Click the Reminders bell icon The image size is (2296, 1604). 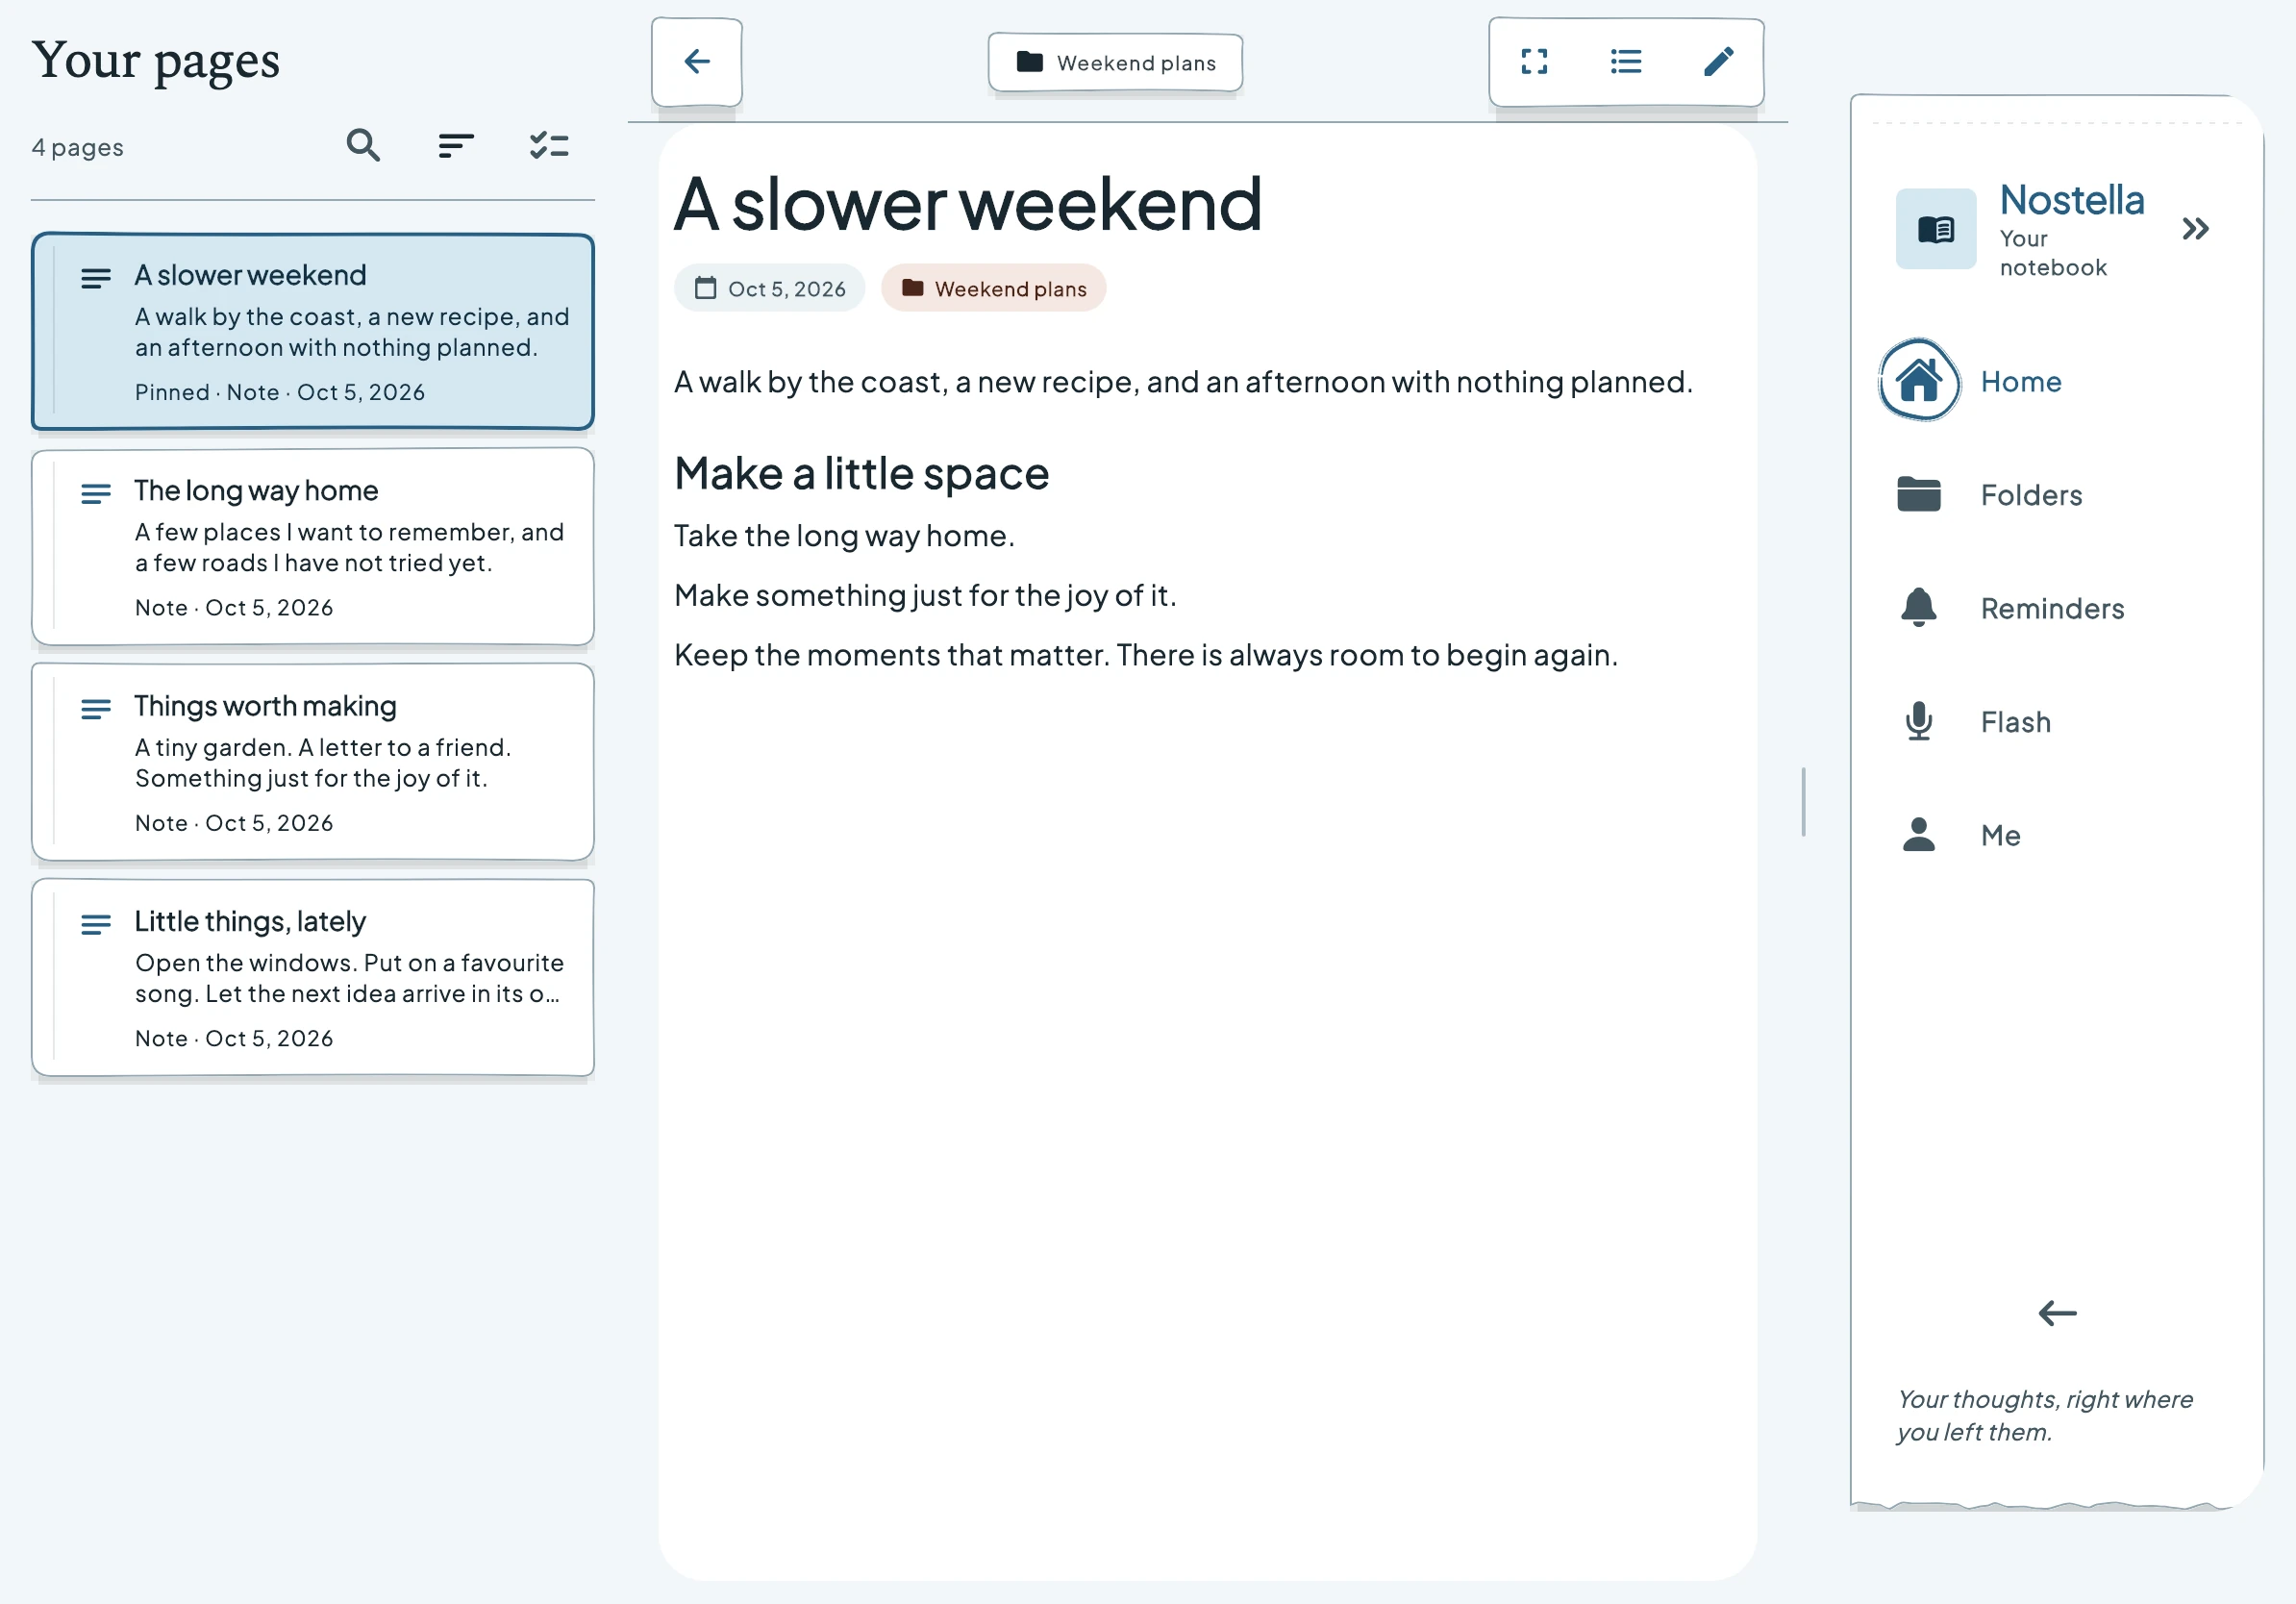click(x=1919, y=608)
